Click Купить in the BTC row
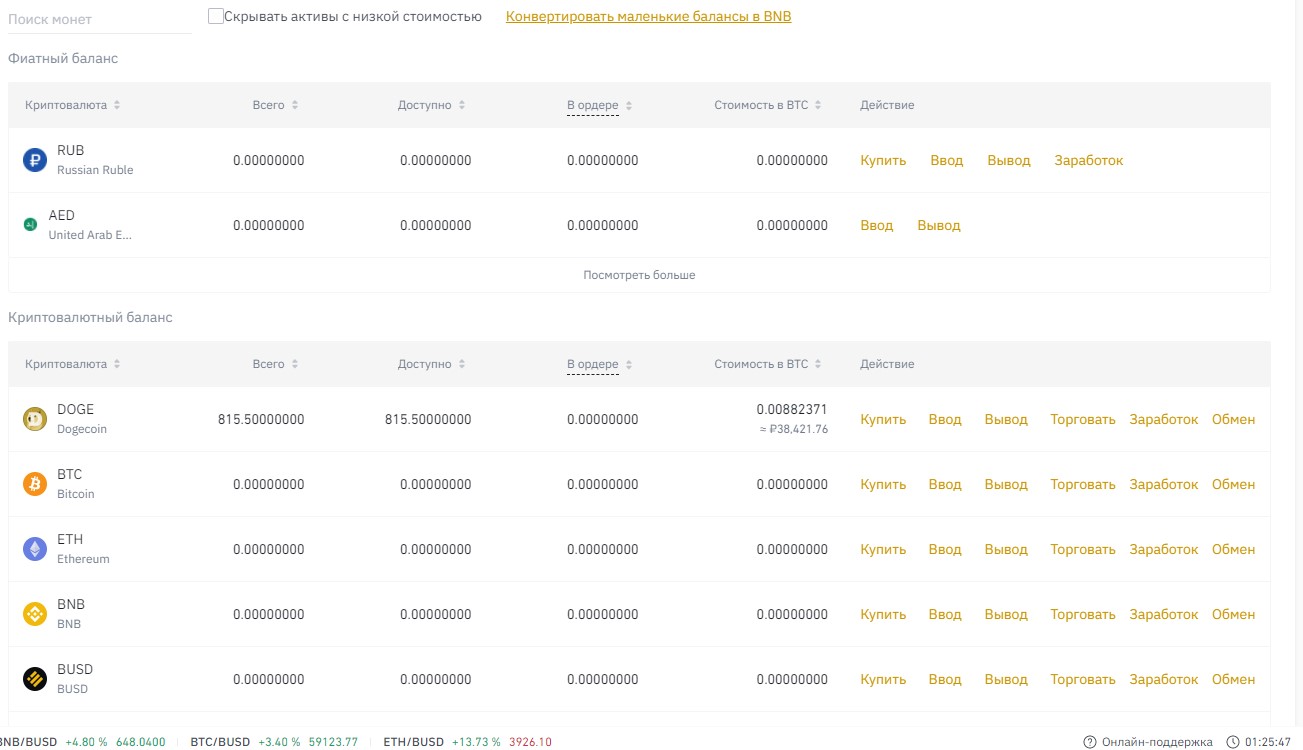This screenshot has height=750, width=1303. coord(883,484)
